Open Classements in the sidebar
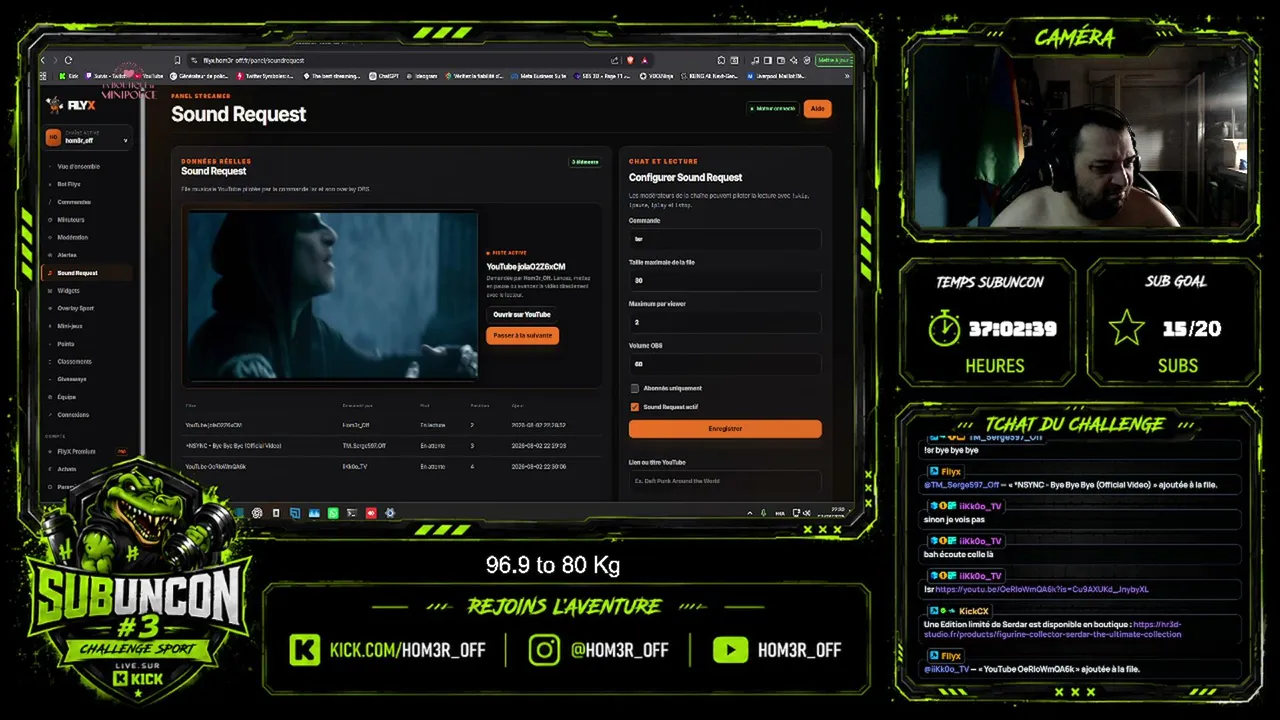The height and width of the screenshot is (720, 1280). pos(74,362)
